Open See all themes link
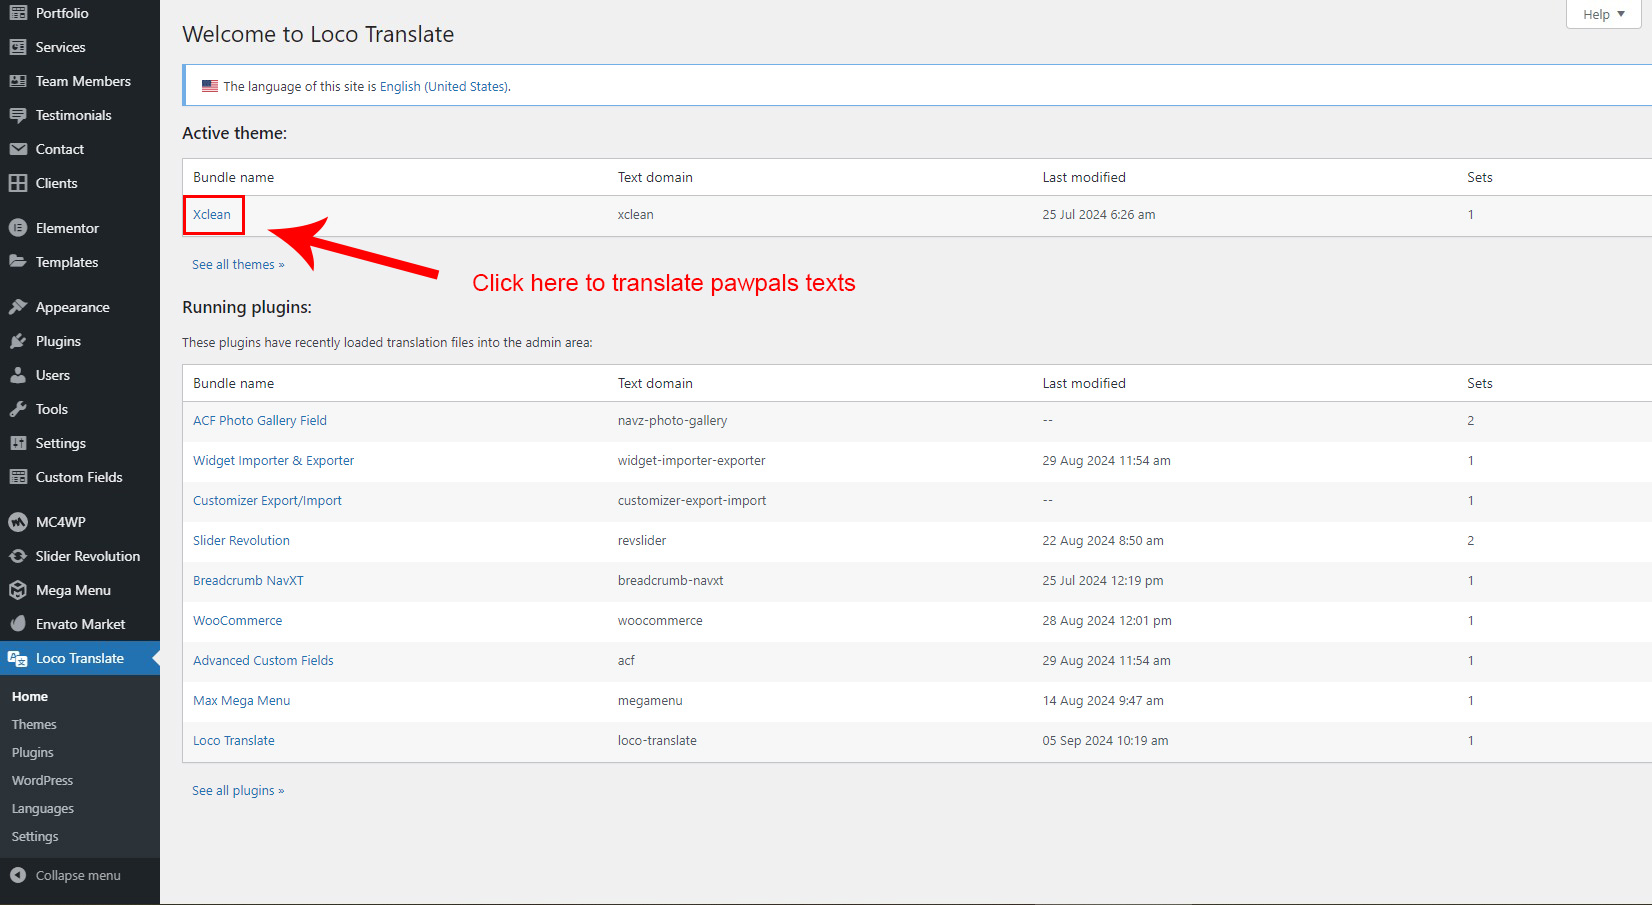Image resolution: width=1652 pixels, height=905 pixels. [x=238, y=264]
